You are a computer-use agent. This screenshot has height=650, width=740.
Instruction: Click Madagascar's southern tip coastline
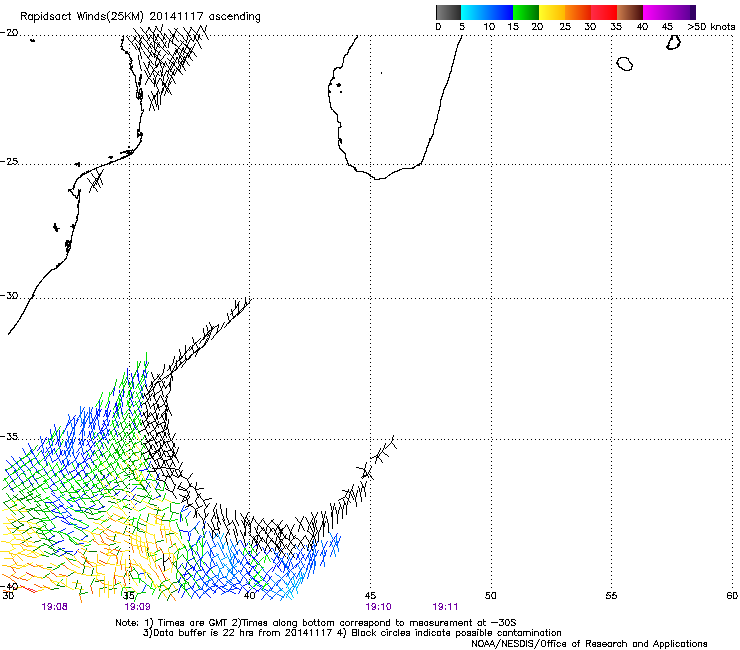(379, 178)
